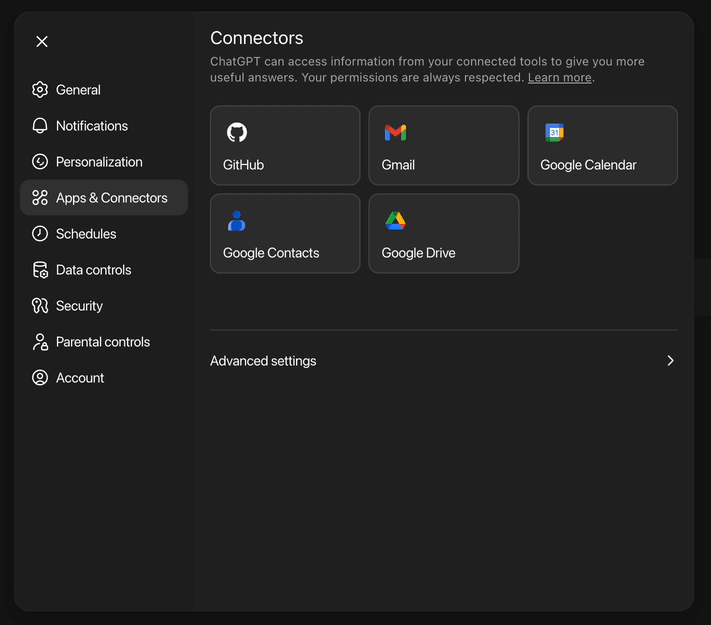Go to Data controls settings
The width and height of the screenshot is (711, 625).
click(93, 270)
